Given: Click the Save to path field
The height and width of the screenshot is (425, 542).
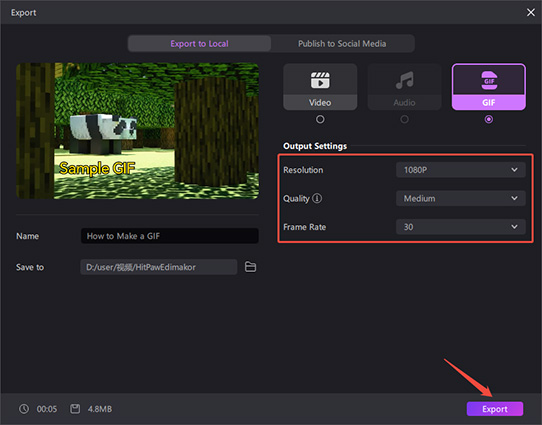Looking at the screenshot, I should 159,267.
